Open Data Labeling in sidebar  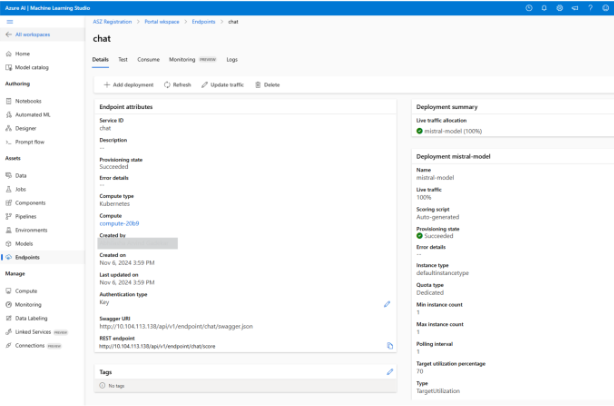pyautogui.click(x=26, y=318)
